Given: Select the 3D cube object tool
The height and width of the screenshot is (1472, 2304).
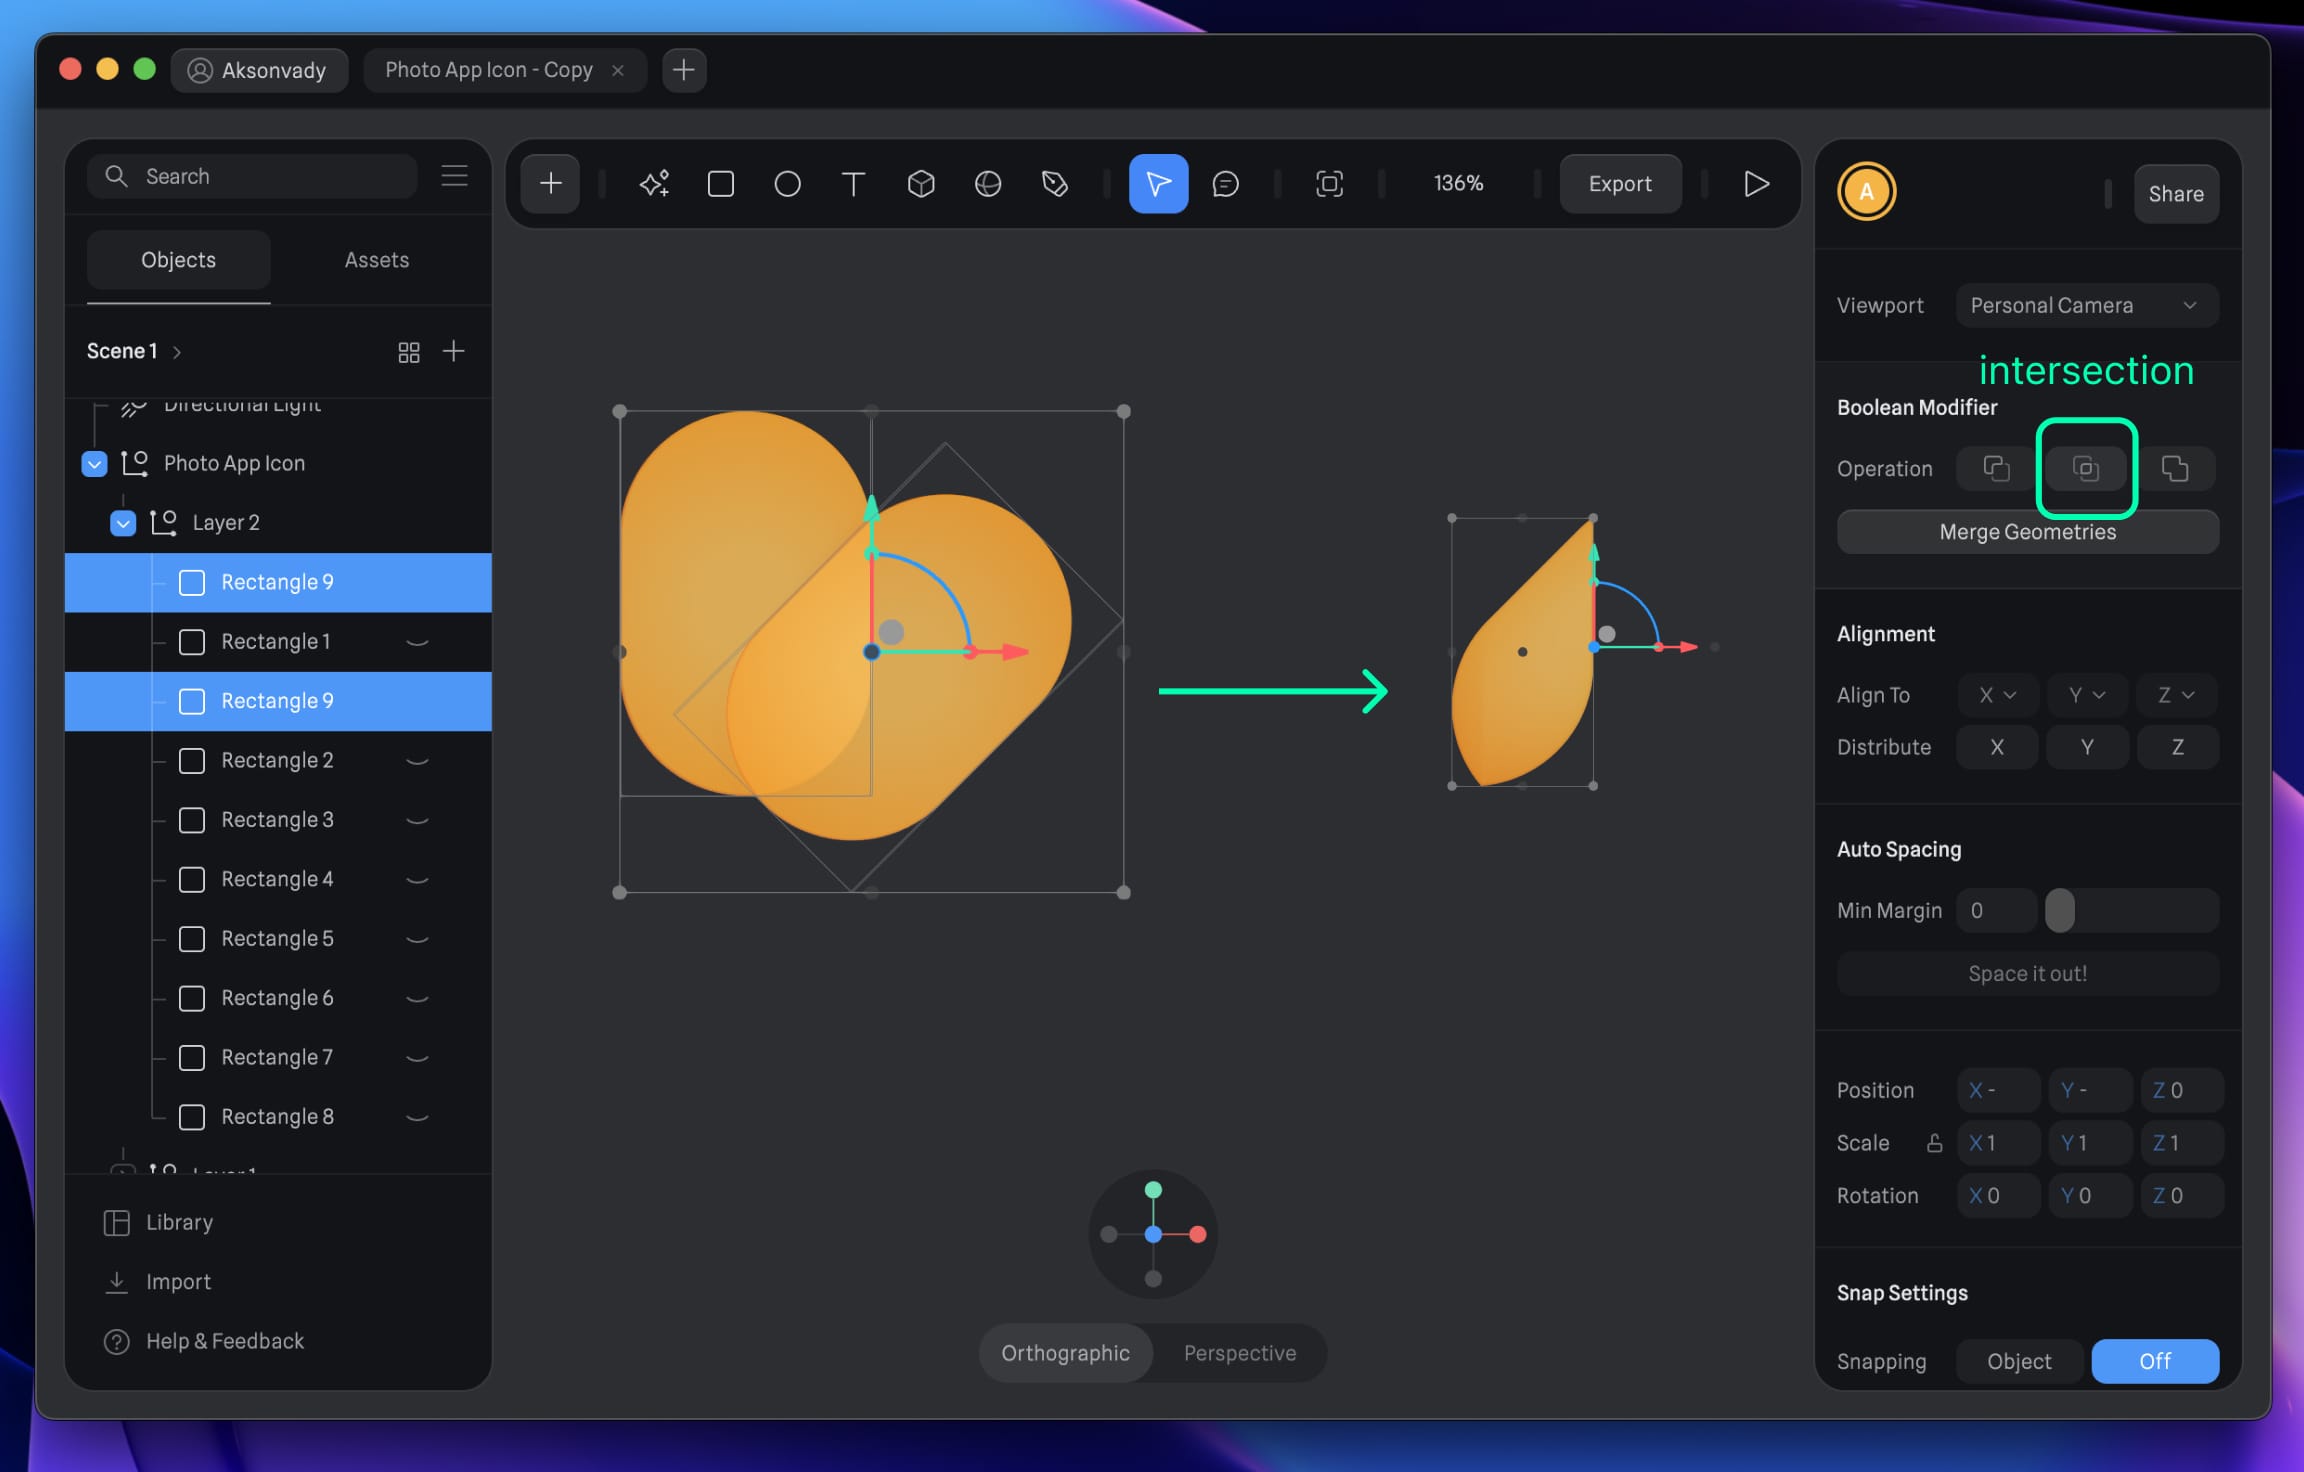Looking at the screenshot, I should pyautogui.click(x=920, y=184).
